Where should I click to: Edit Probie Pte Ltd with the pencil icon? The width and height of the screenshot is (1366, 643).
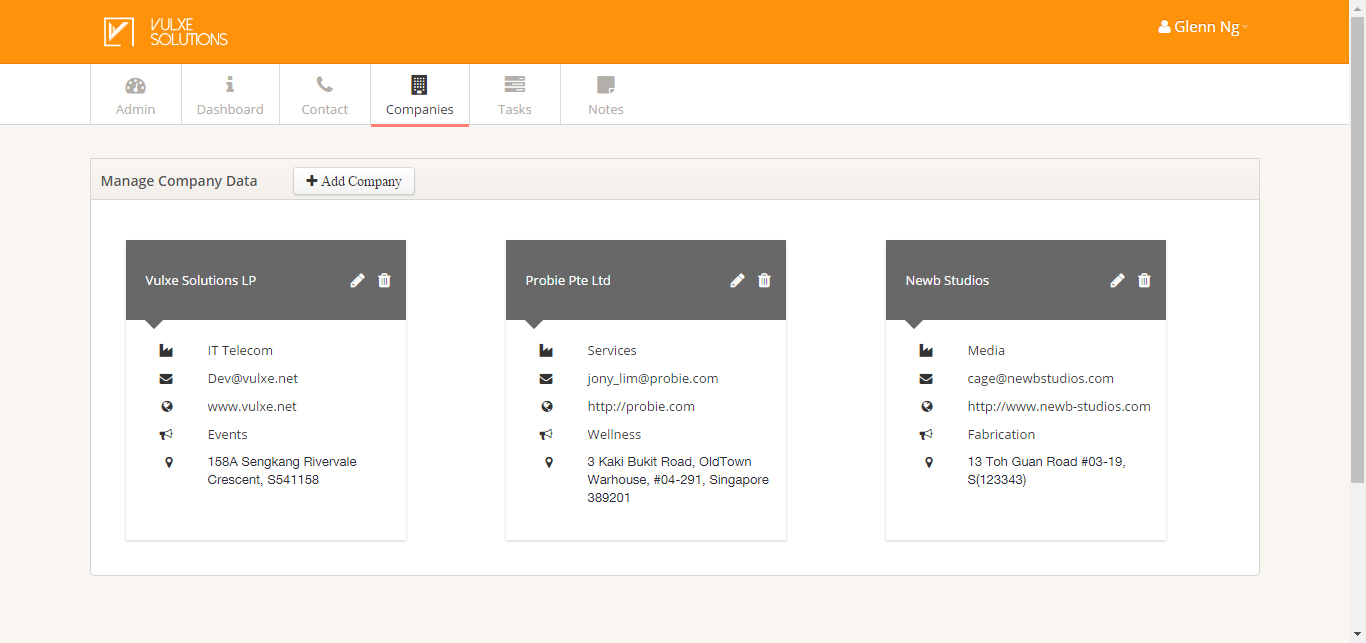737,281
